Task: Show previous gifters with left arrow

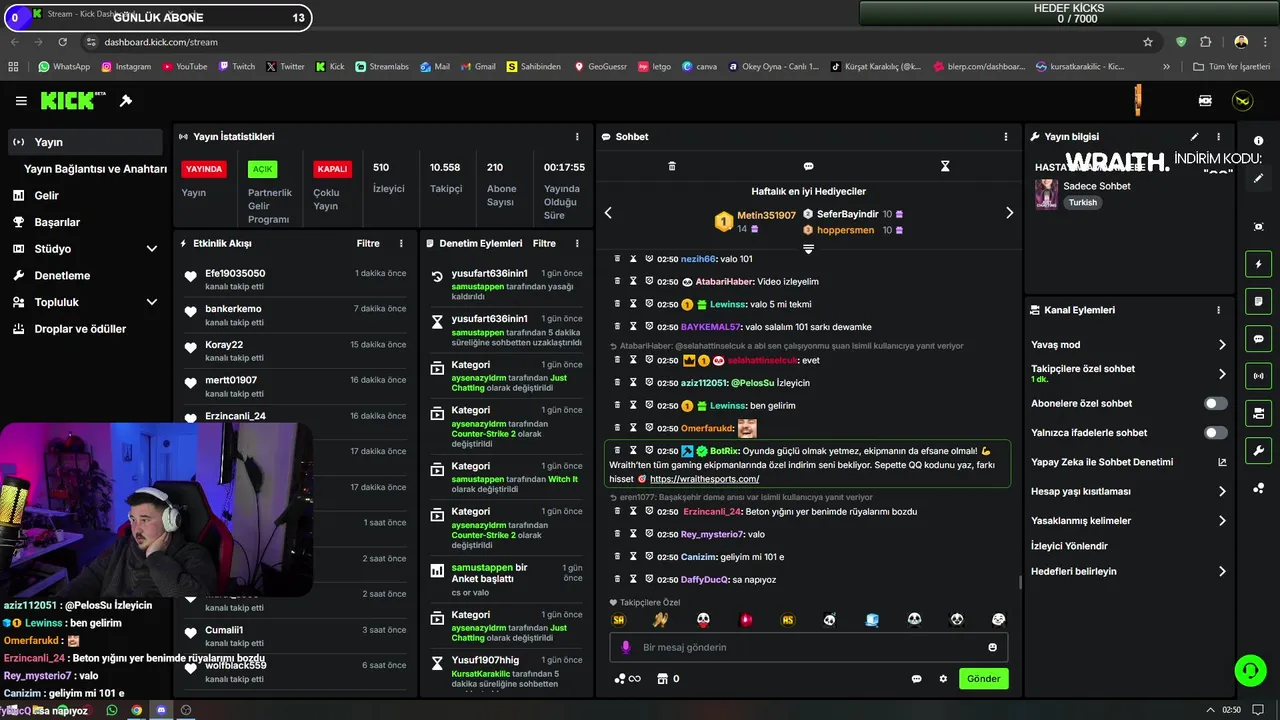Action: (608, 213)
